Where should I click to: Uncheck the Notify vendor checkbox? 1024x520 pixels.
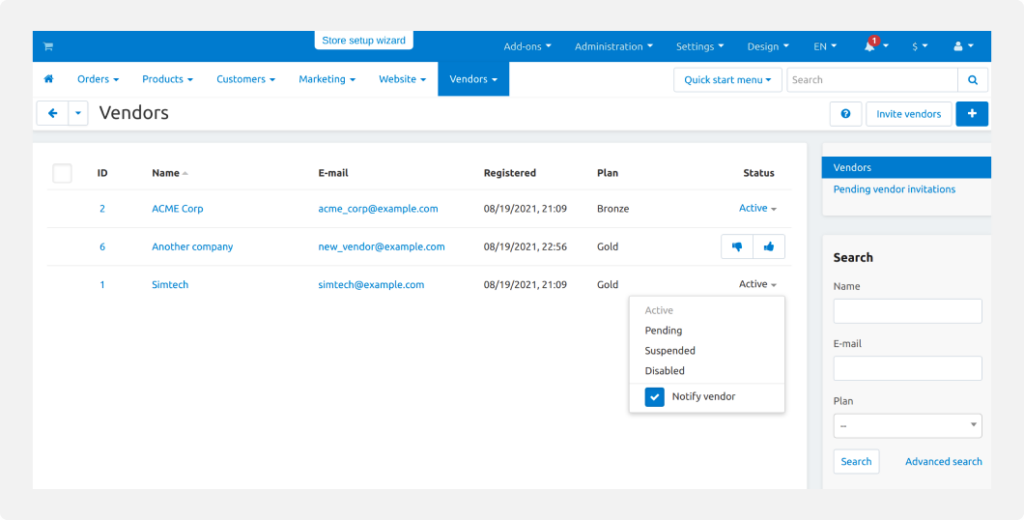pyautogui.click(x=654, y=397)
